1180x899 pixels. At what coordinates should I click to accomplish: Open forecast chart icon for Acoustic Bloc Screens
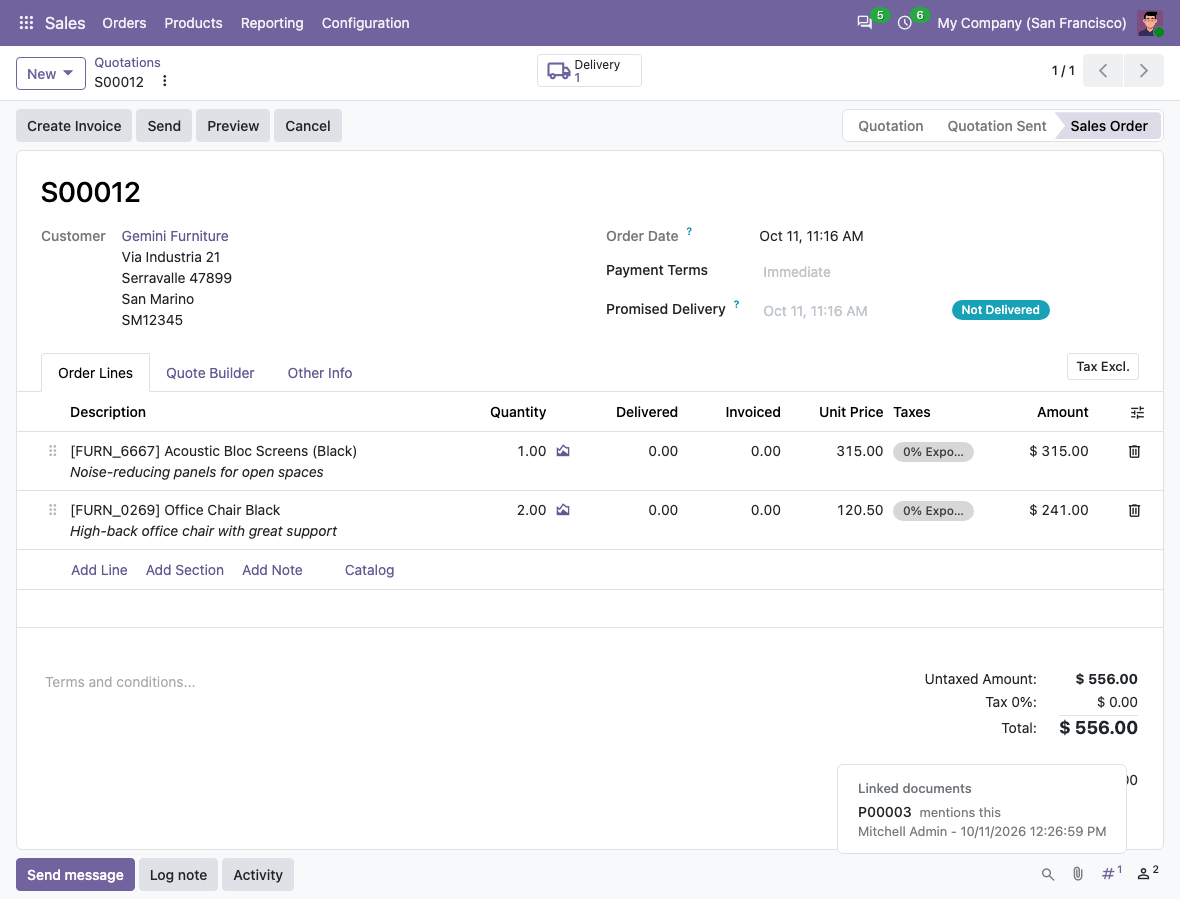coord(563,451)
